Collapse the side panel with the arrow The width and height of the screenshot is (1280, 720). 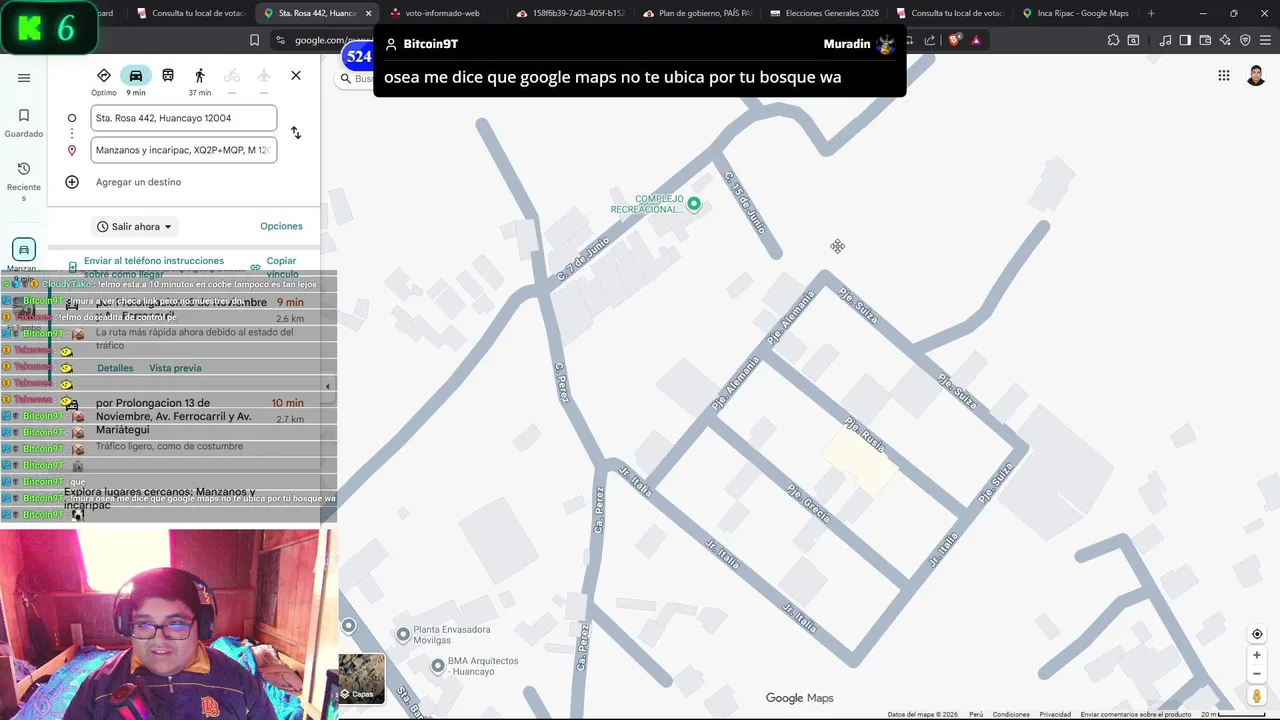pos(327,387)
